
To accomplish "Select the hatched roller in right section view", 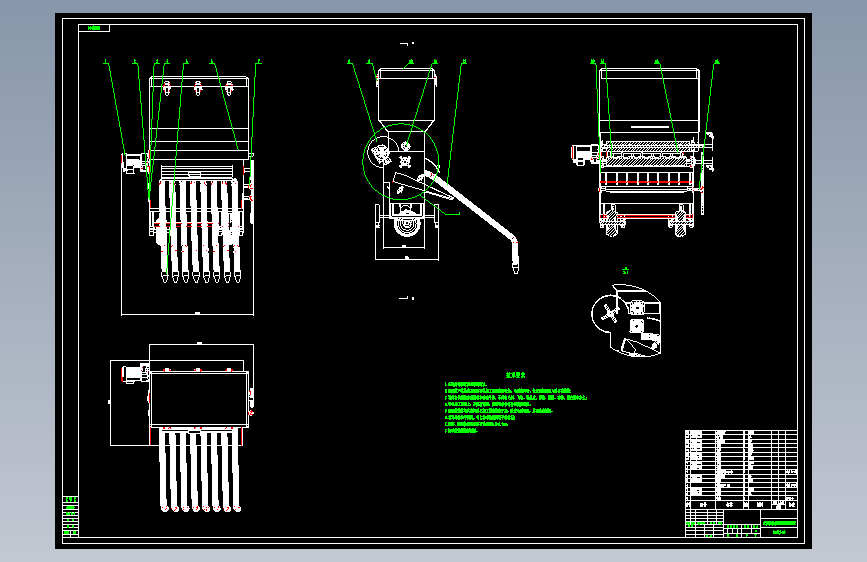I will (647, 163).
